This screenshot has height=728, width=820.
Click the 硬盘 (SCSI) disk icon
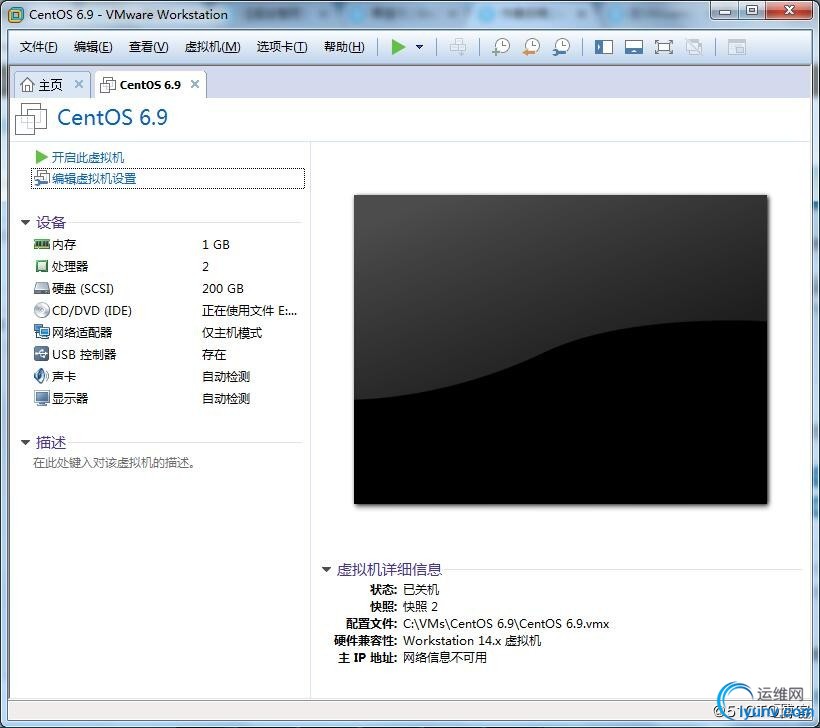[41, 288]
